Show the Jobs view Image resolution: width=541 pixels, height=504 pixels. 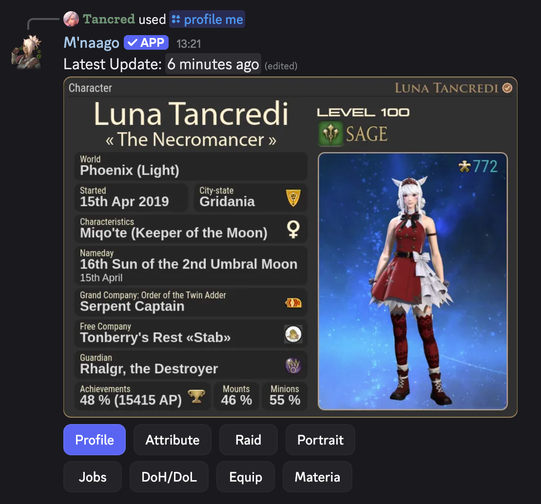click(92, 477)
